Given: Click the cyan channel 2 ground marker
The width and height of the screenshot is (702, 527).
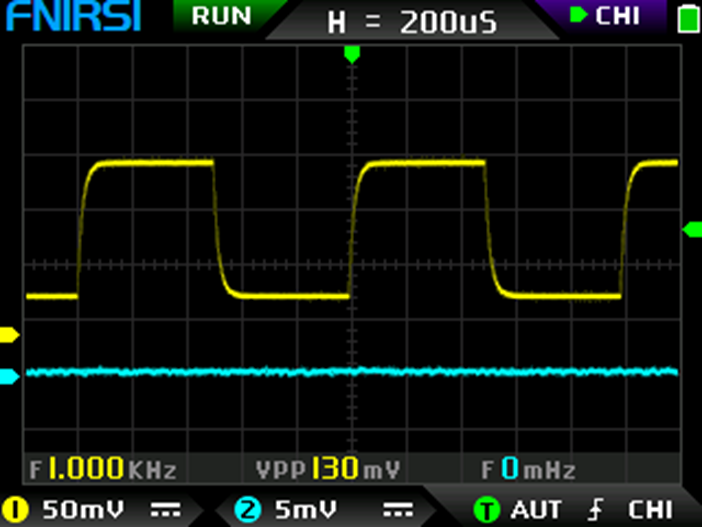Looking at the screenshot, I should coord(9,376).
